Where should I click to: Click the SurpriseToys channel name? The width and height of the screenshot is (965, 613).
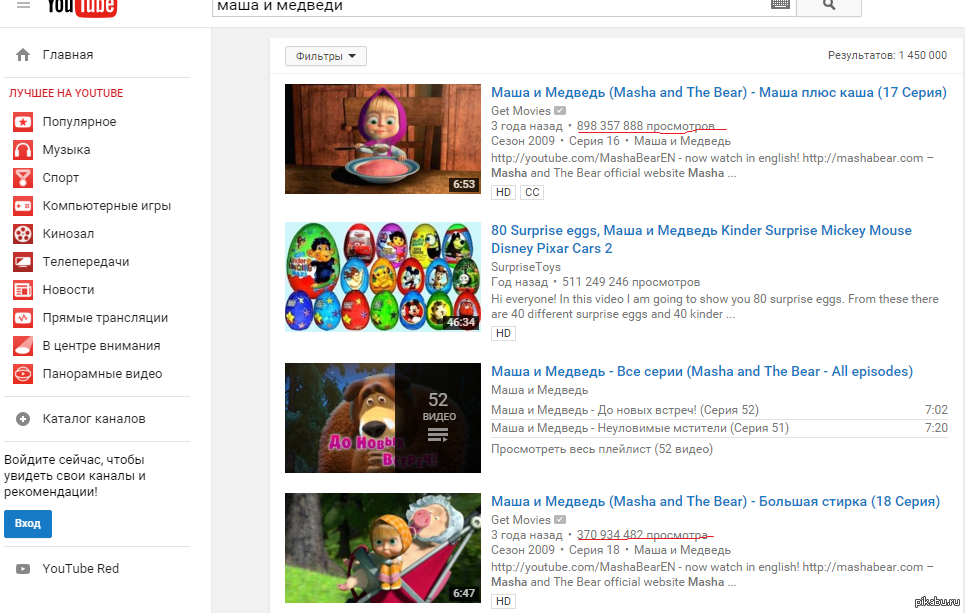[525, 267]
